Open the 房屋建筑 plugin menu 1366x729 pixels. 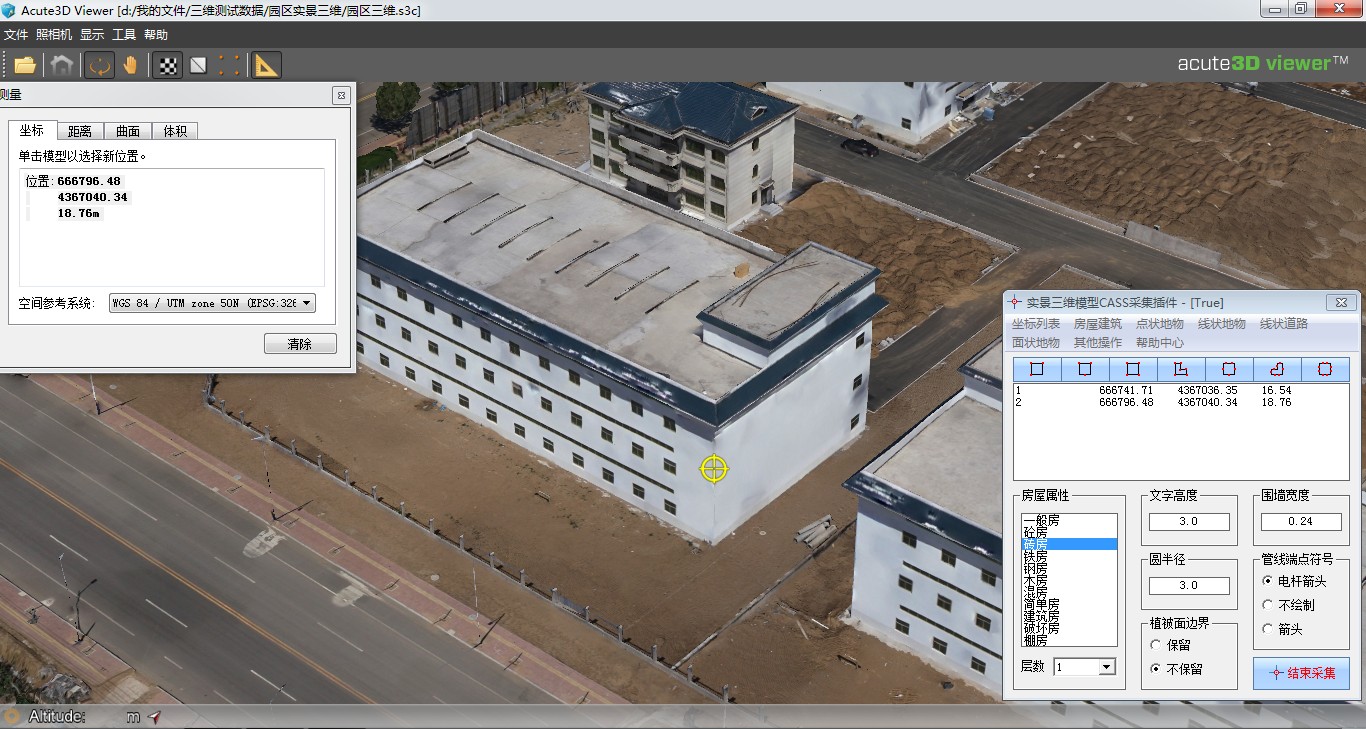click(1098, 324)
